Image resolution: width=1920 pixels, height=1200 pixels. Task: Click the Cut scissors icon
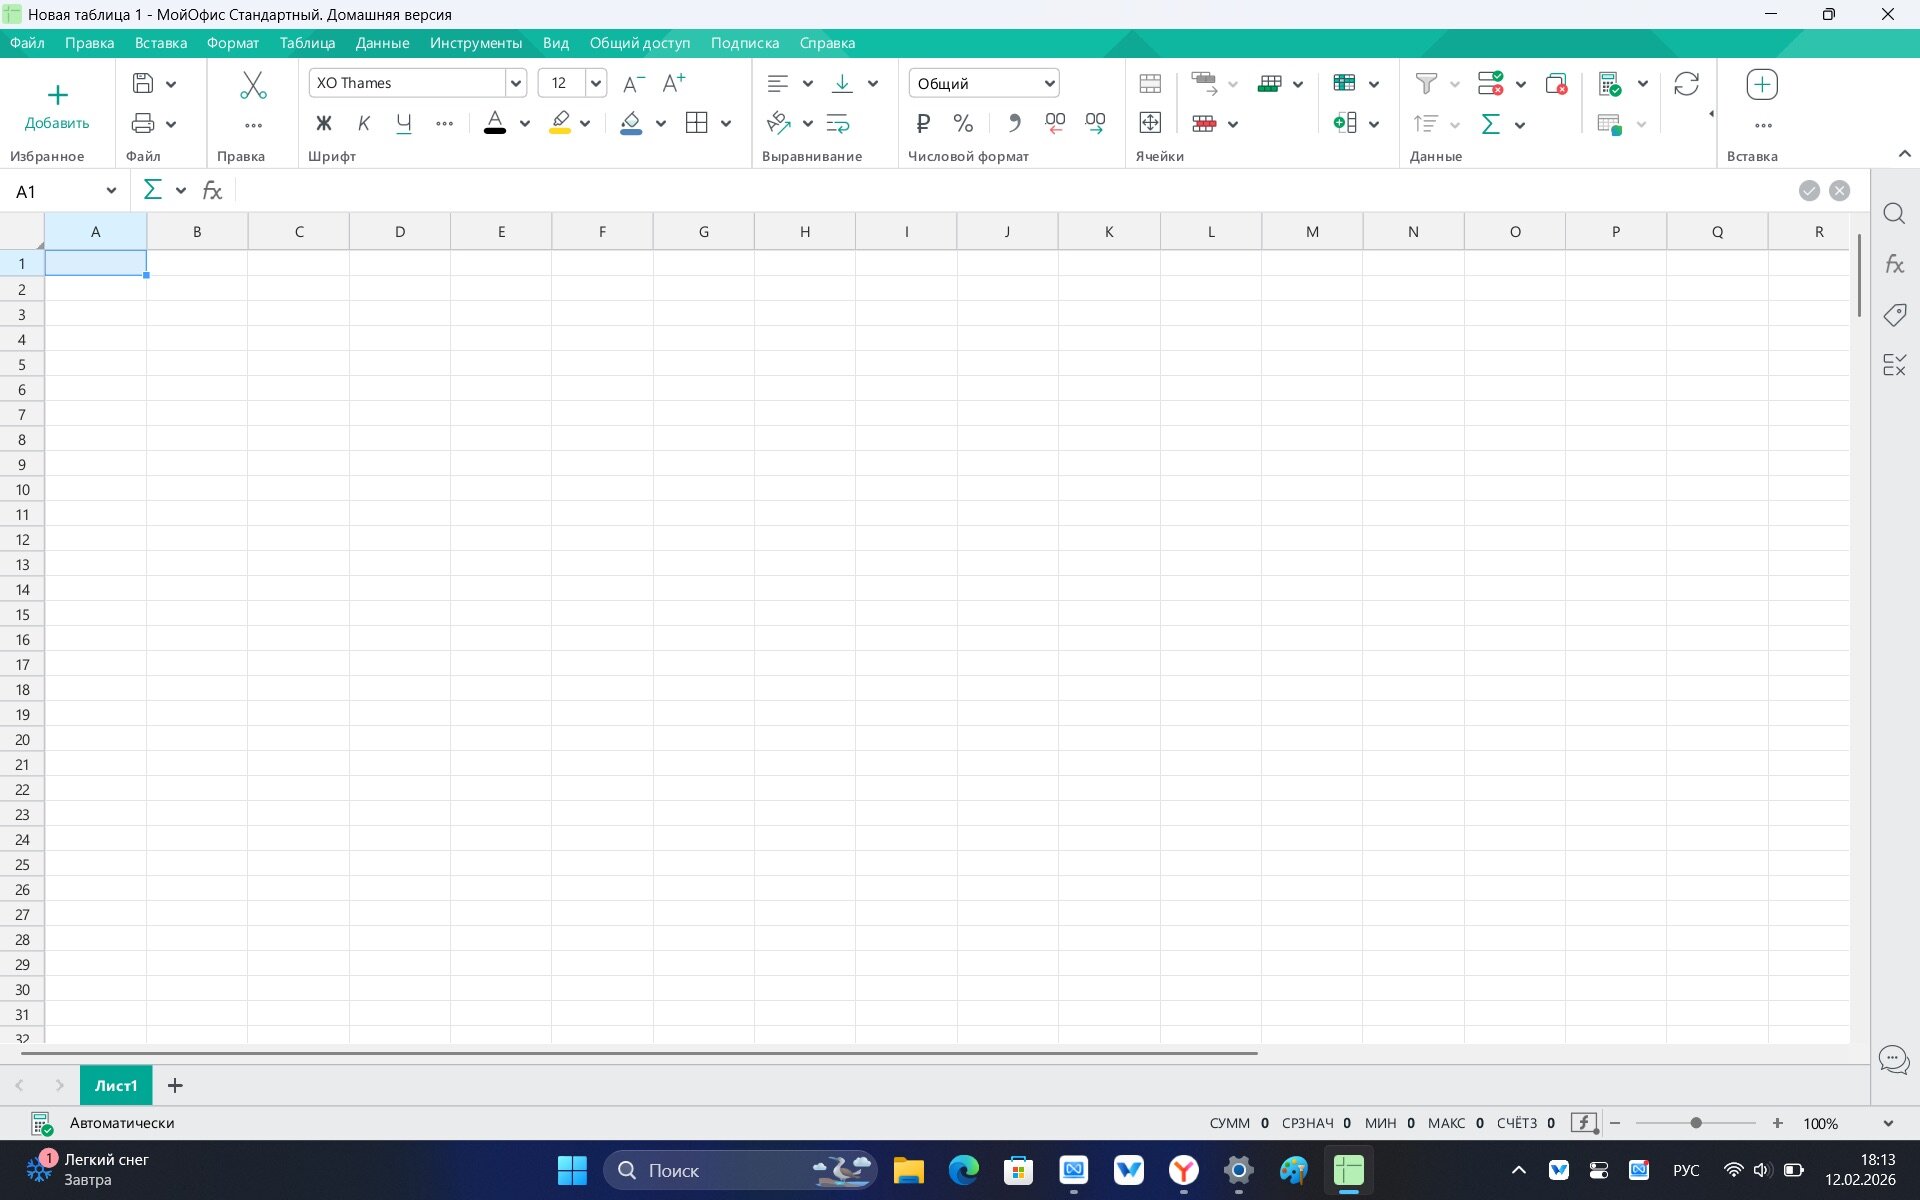tap(253, 85)
